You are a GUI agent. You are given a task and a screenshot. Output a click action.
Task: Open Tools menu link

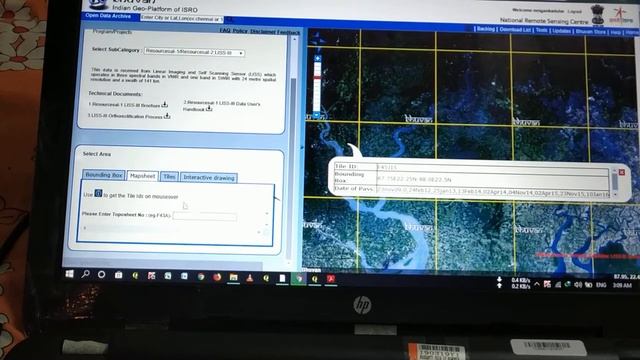pyautogui.click(x=542, y=30)
